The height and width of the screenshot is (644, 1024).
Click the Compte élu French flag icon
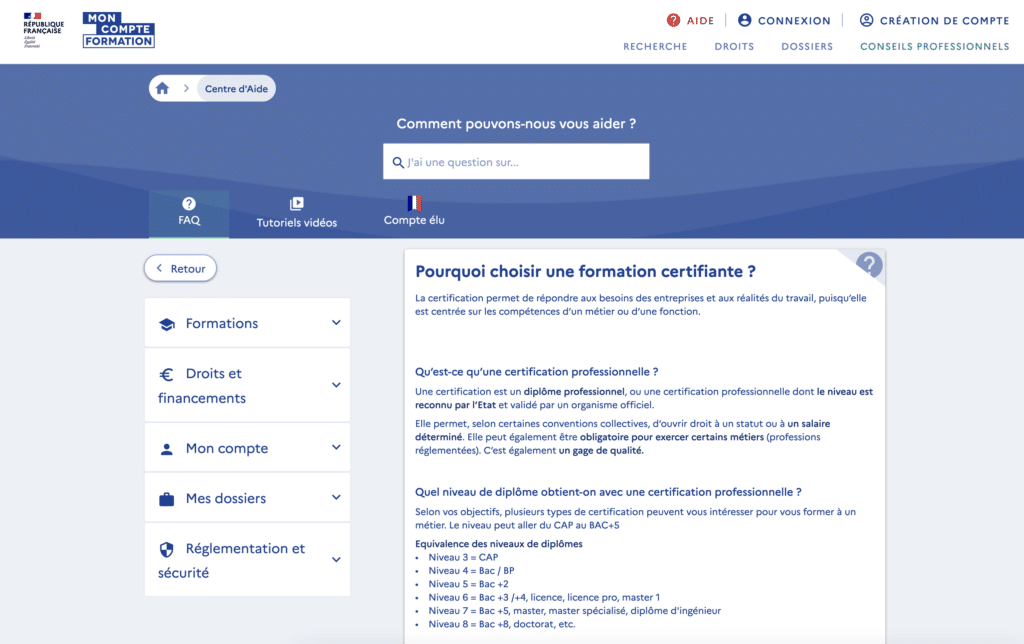pyautogui.click(x=414, y=203)
